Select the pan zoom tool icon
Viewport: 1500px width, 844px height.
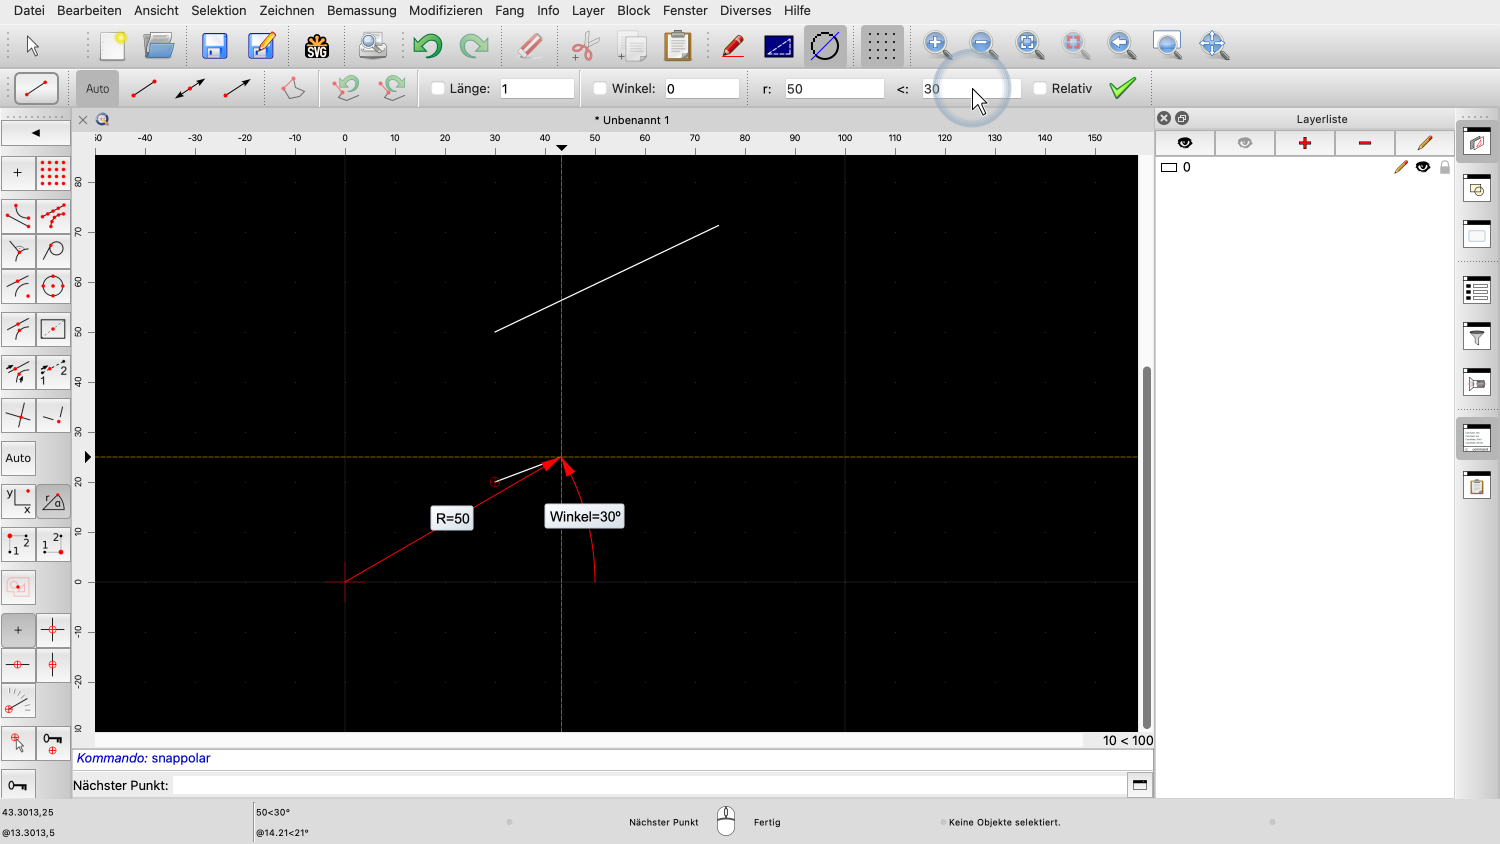1213,45
